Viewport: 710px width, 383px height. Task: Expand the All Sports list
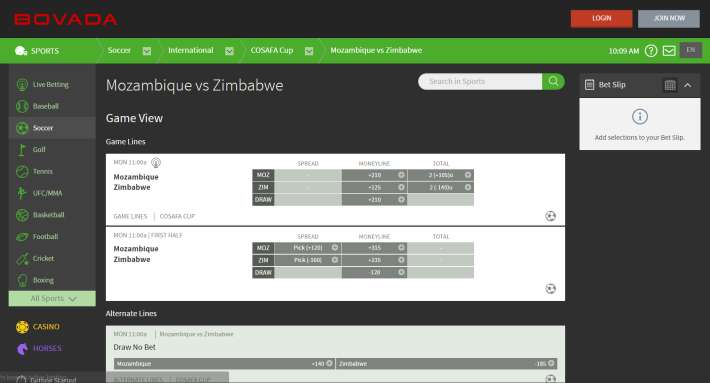pyautogui.click(x=52, y=298)
